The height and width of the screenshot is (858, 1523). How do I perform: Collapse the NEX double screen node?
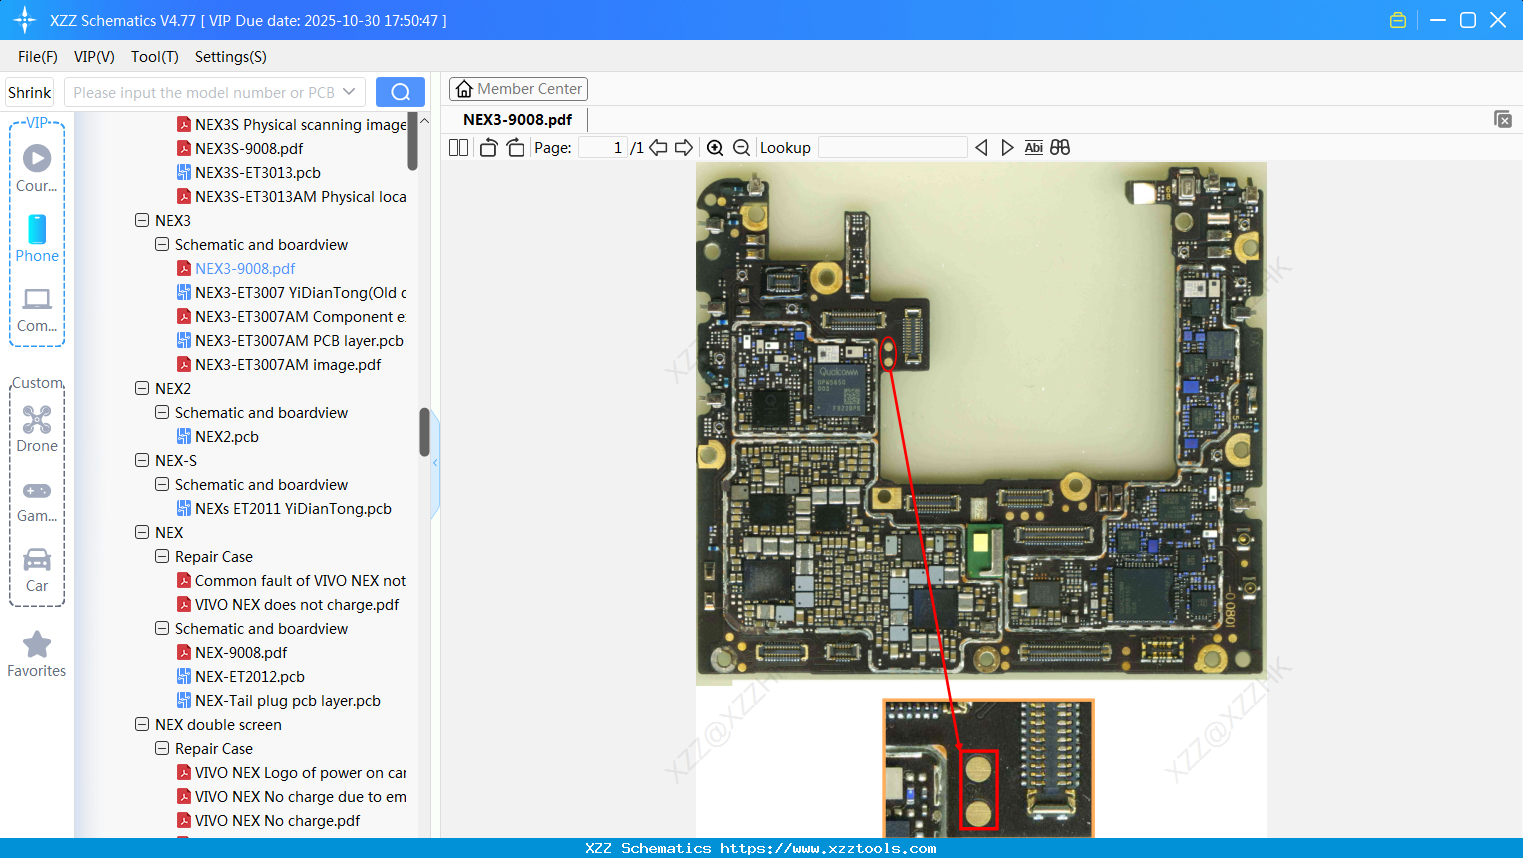[142, 724]
